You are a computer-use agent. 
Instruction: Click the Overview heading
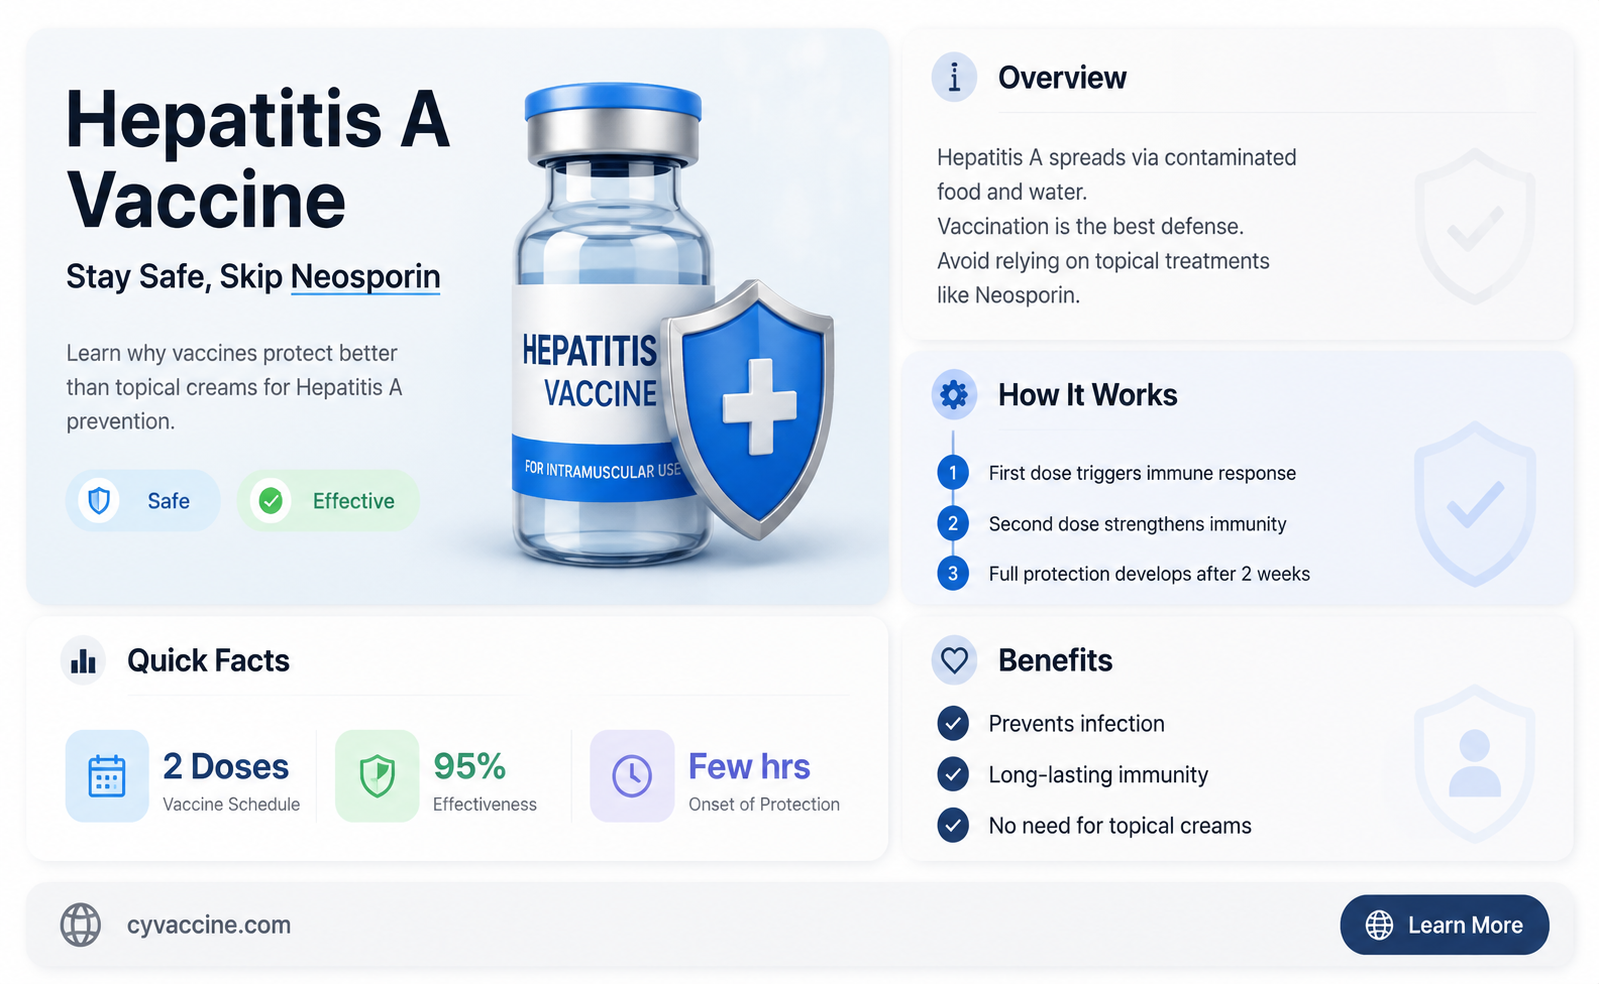pos(1062,78)
